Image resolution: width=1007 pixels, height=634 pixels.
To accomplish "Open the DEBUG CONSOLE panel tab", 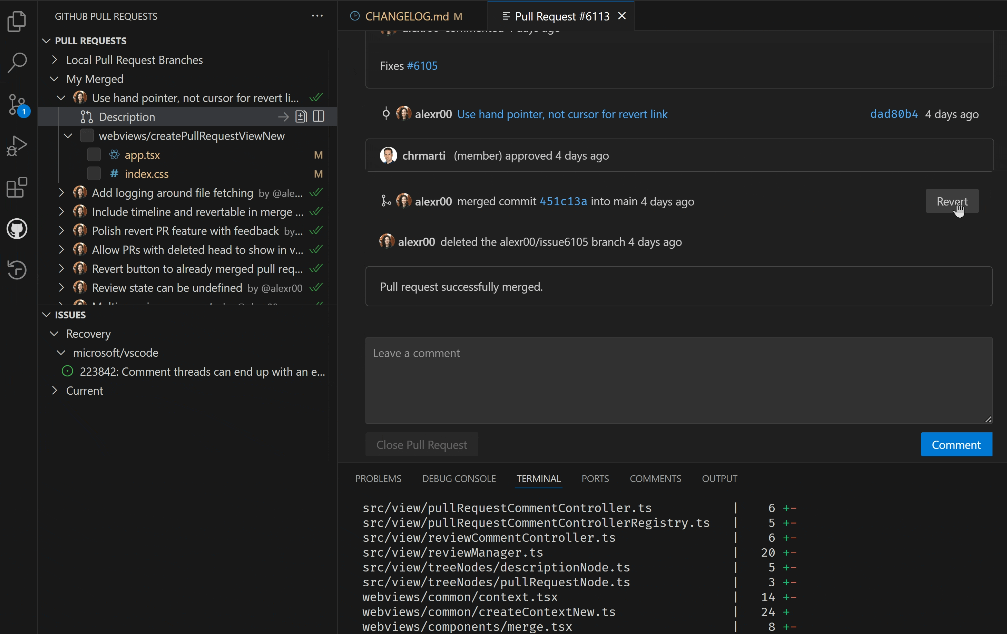I will 459,479.
